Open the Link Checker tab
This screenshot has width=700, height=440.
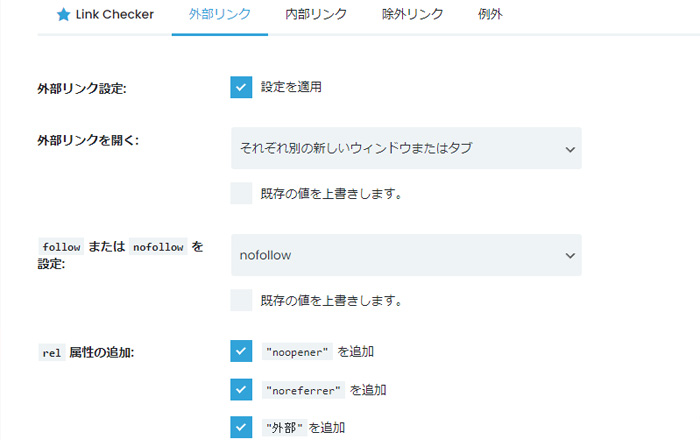pyautogui.click(x=105, y=15)
